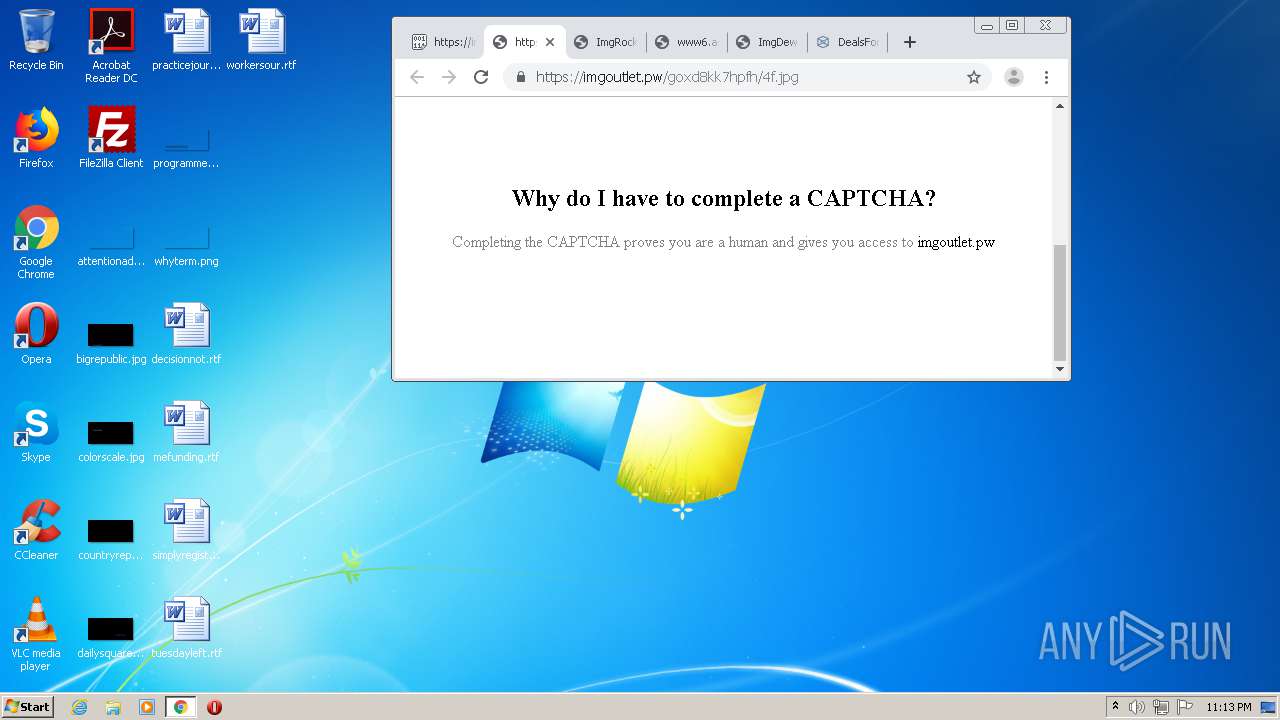This screenshot has width=1280, height=720.
Task: Bookmark this page with star icon
Action: coord(973,77)
